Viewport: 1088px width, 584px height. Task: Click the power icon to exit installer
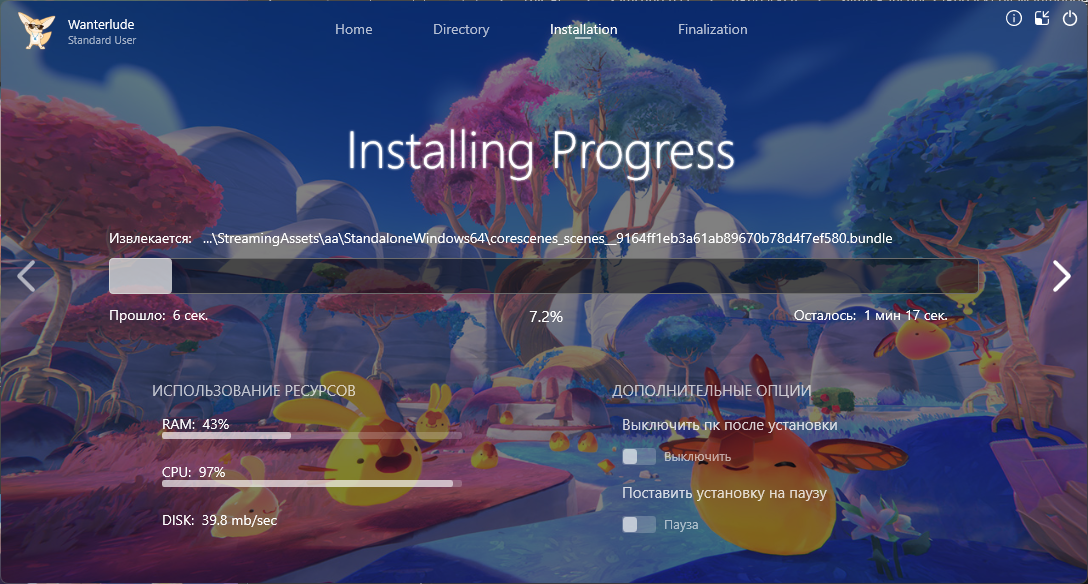tap(1070, 19)
